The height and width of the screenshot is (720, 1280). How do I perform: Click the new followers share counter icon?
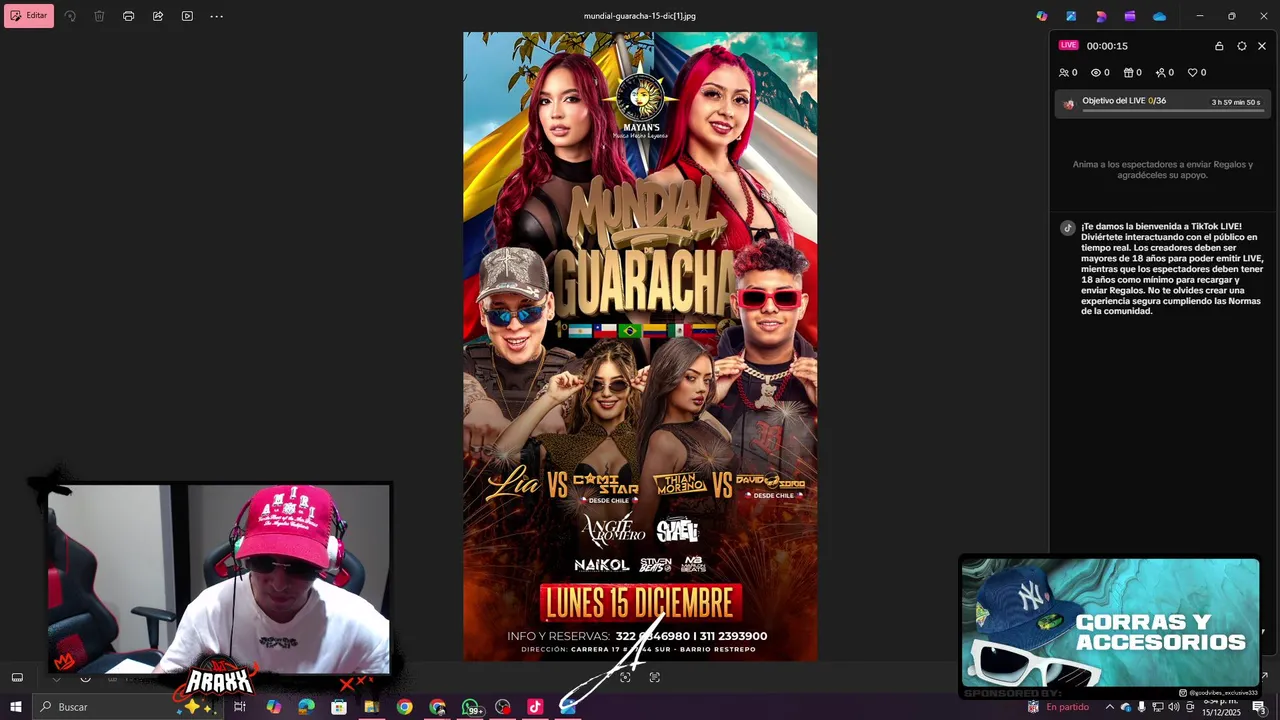pyautogui.click(x=1160, y=72)
